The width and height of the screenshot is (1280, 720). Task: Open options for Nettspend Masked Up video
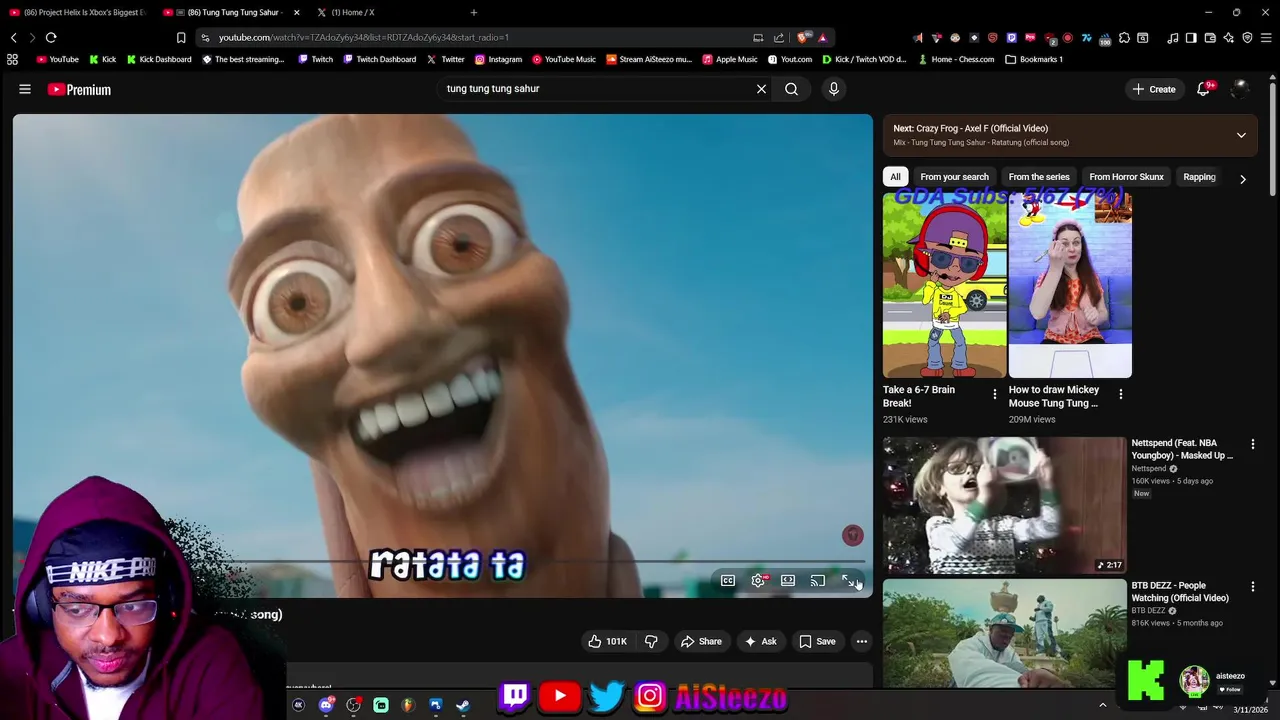click(x=1252, y=444)
